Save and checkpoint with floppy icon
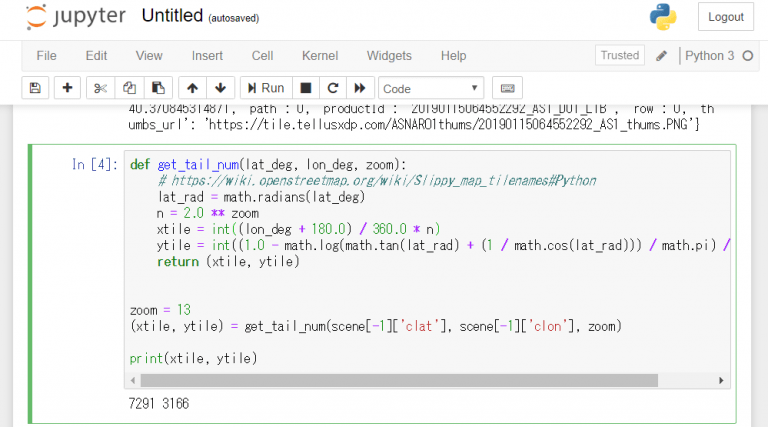Viewport: 768px width, 427px height. (x=35, y=88)
